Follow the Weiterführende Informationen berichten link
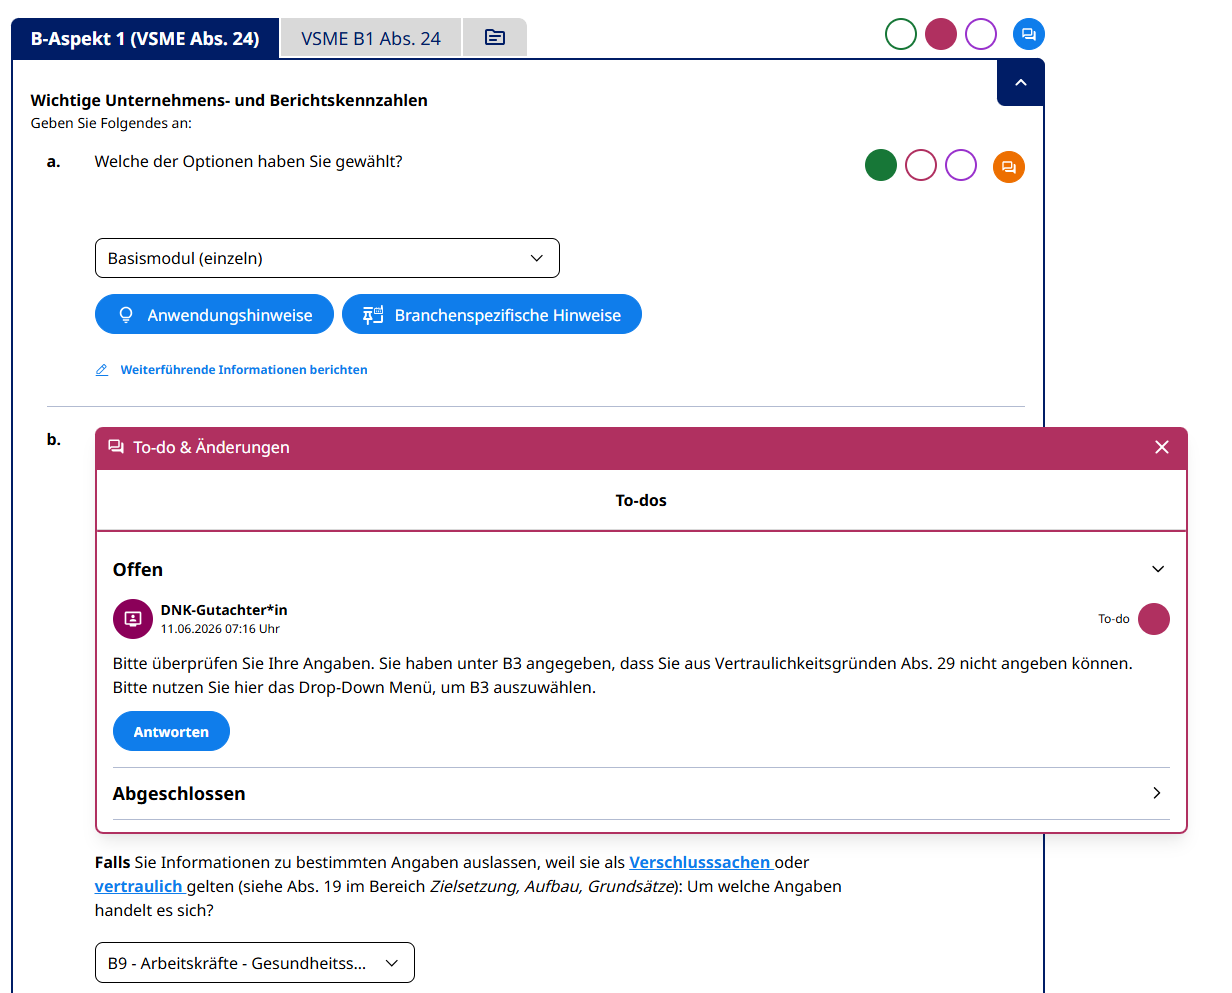Image resolution: width=1232 pixels, height=993 pixels. tap(244, 370)
